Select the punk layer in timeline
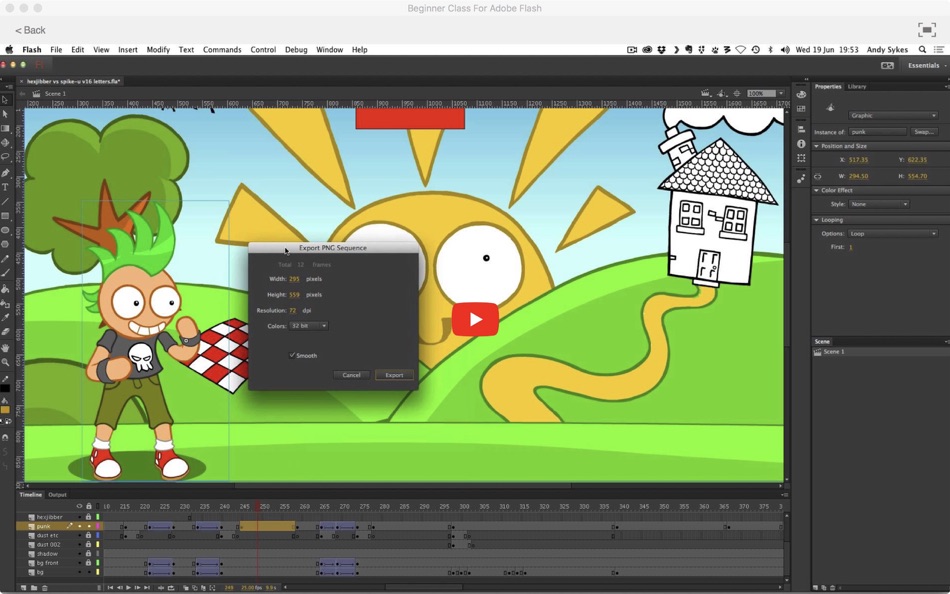950x594 pixels. (x=44, y=526)
